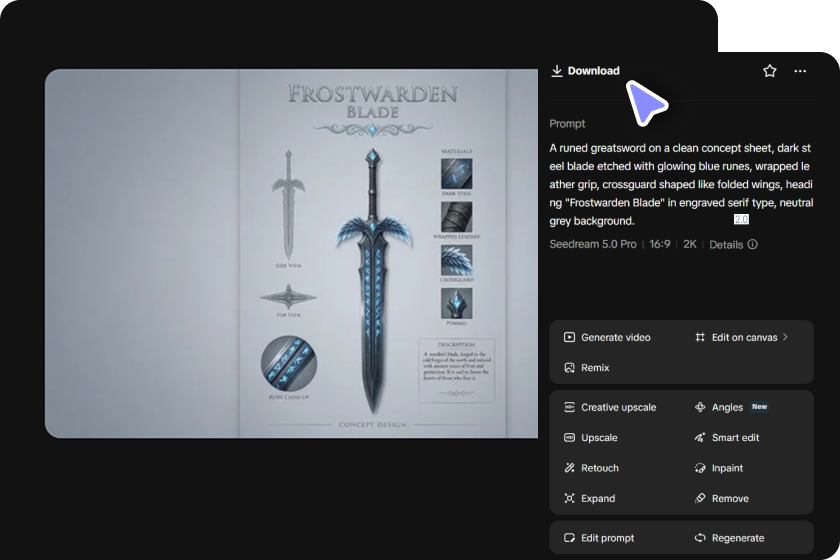
Task: Click the Edit on canvas label
Action: tap(744, 337)
